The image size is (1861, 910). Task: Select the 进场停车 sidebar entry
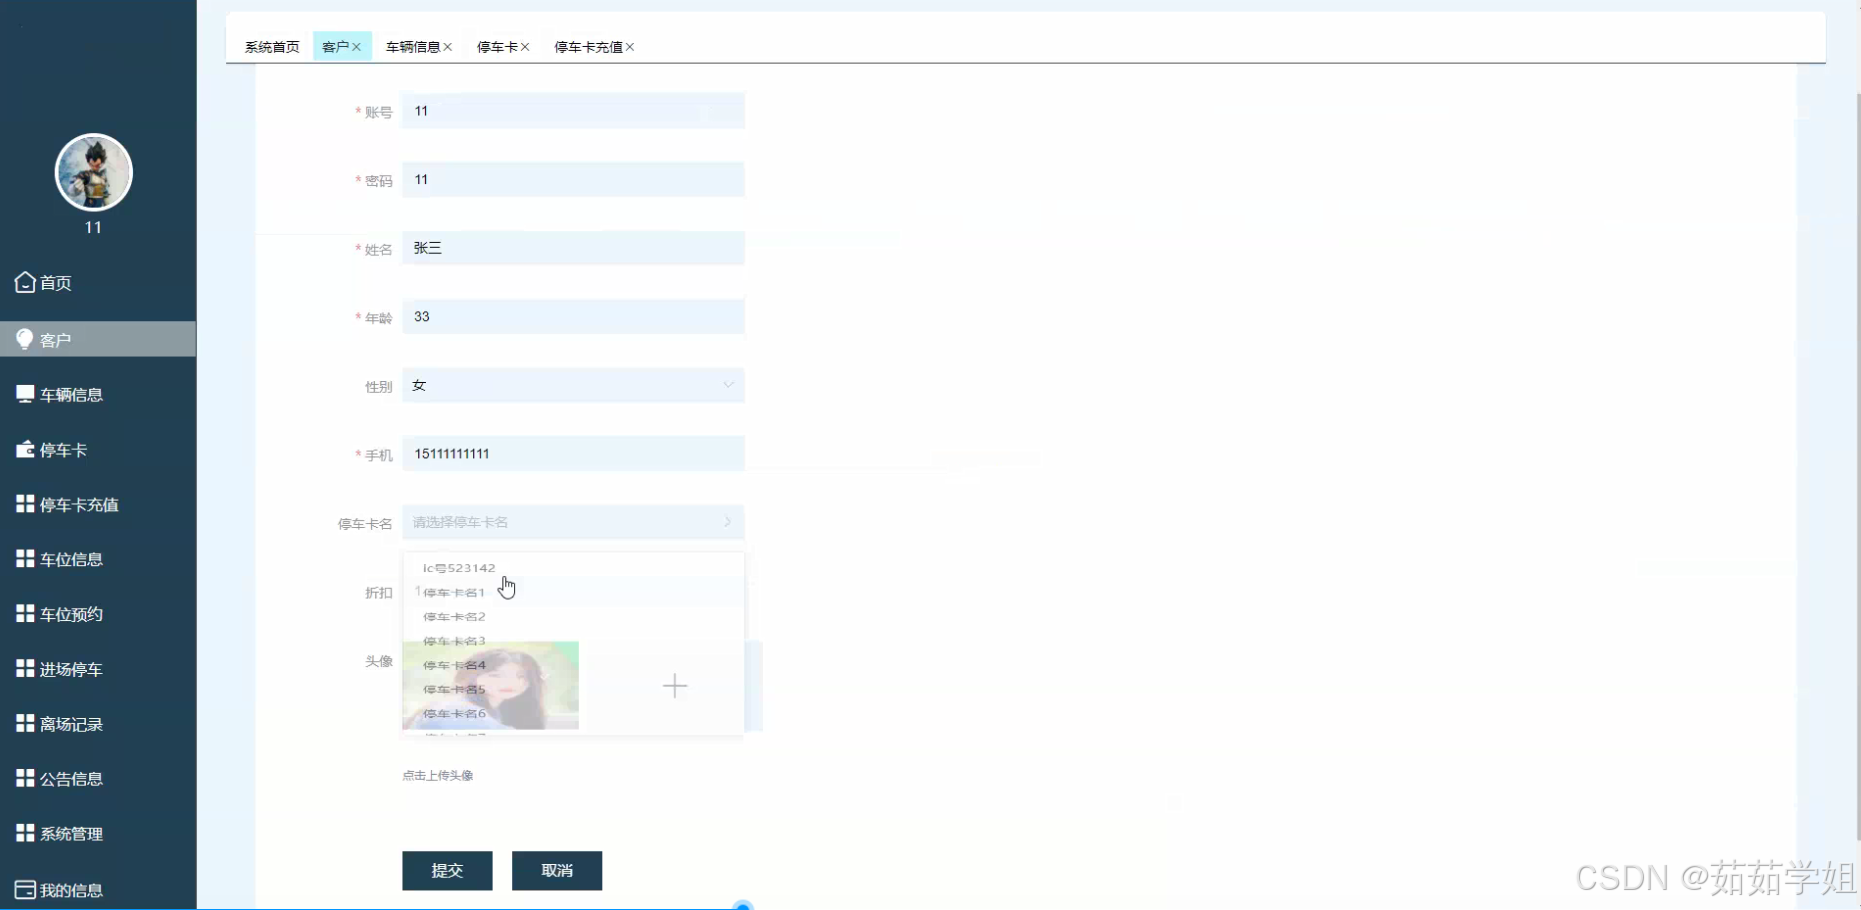coord(24,669)
